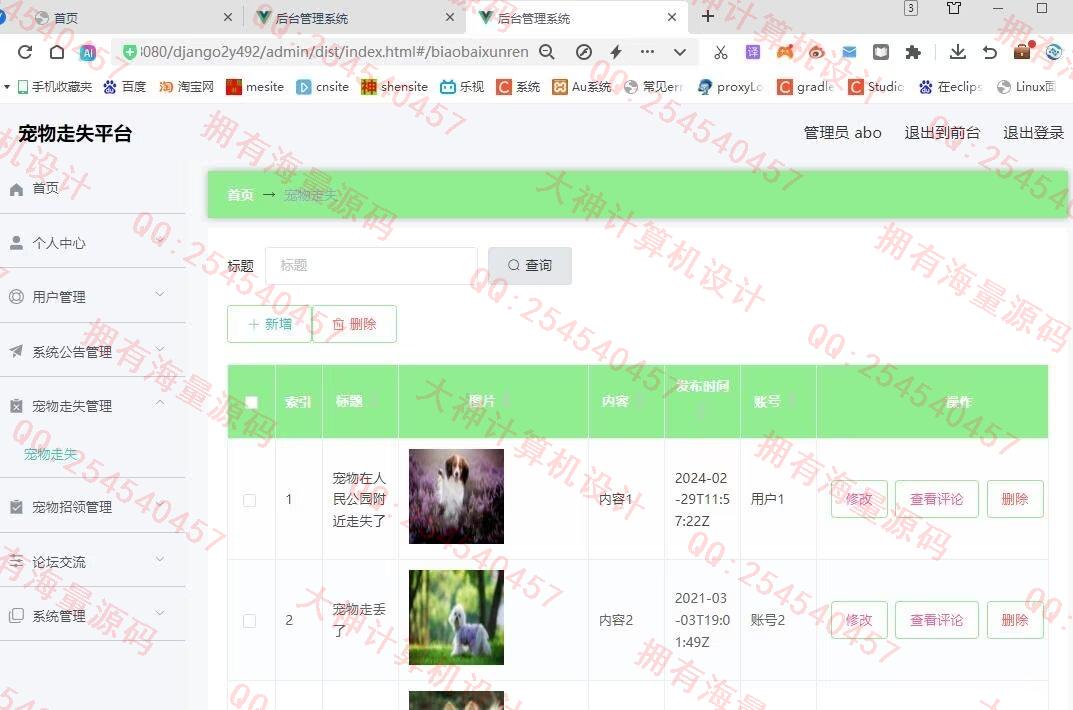Open the 百度 bookmark

click(x=125, y=87)
